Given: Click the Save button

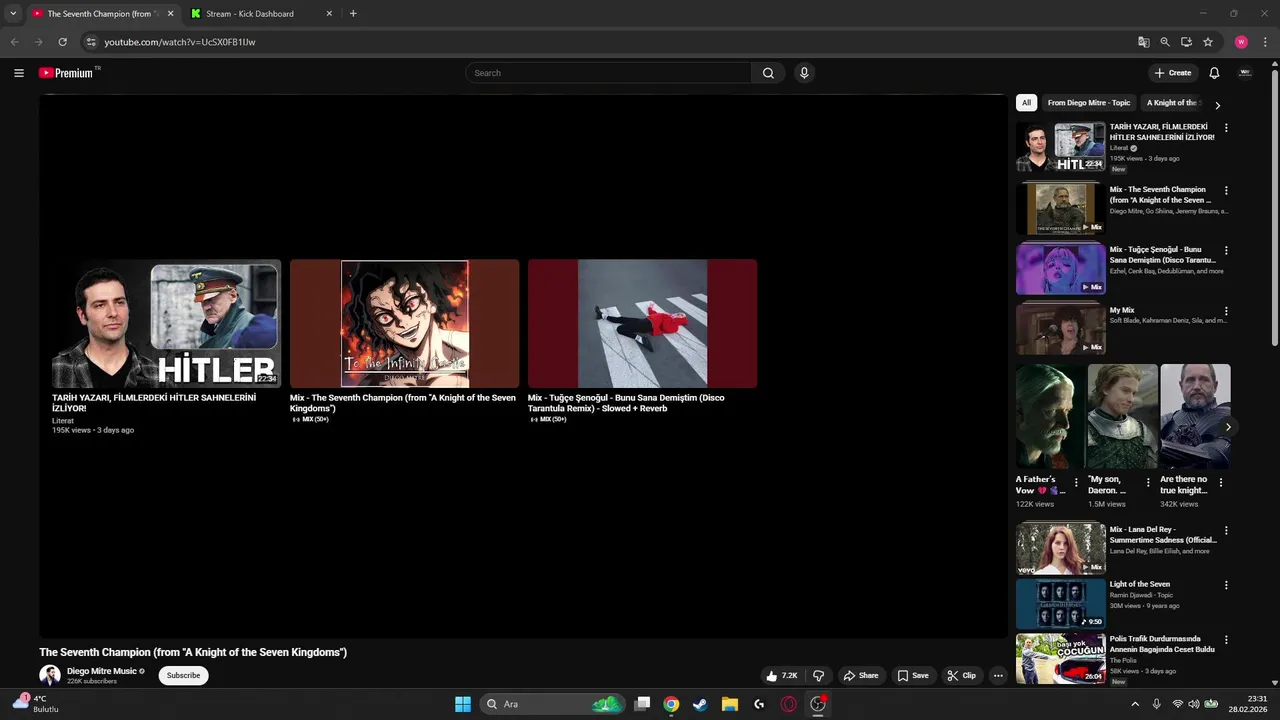Looking at the screenshot, I should 913,676.
